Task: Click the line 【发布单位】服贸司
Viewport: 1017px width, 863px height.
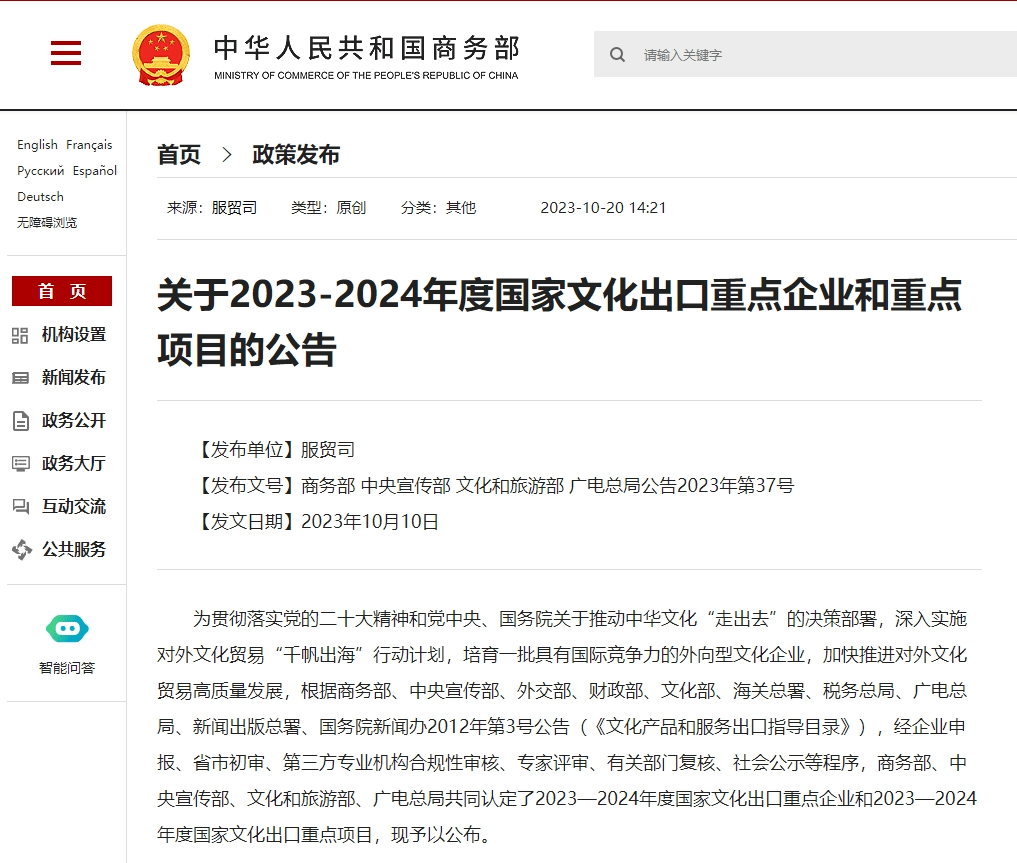Action: point(274,449)
